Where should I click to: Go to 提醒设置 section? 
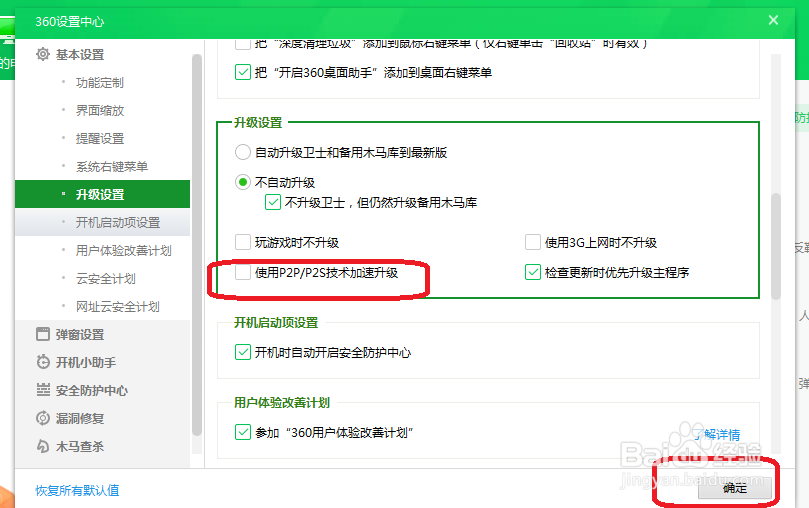(102, 138)
